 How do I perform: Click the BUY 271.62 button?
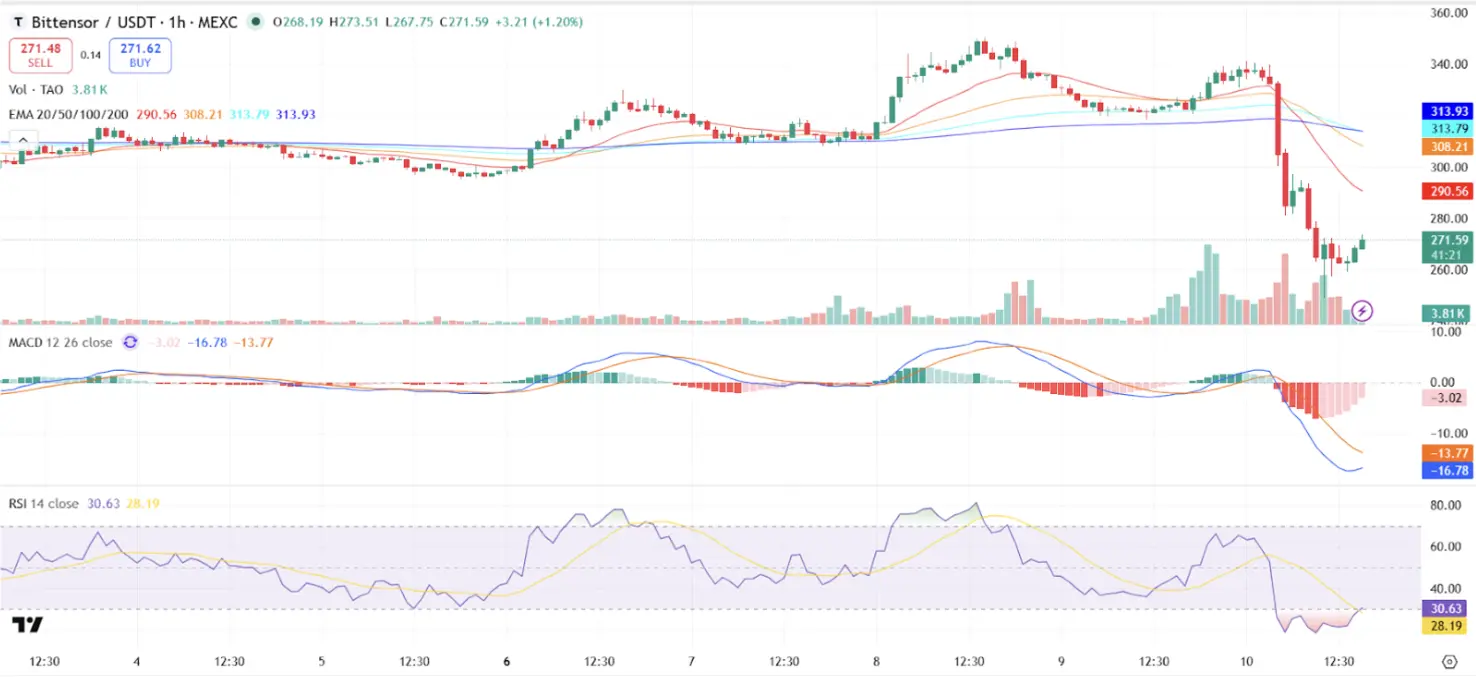point(140,55)
